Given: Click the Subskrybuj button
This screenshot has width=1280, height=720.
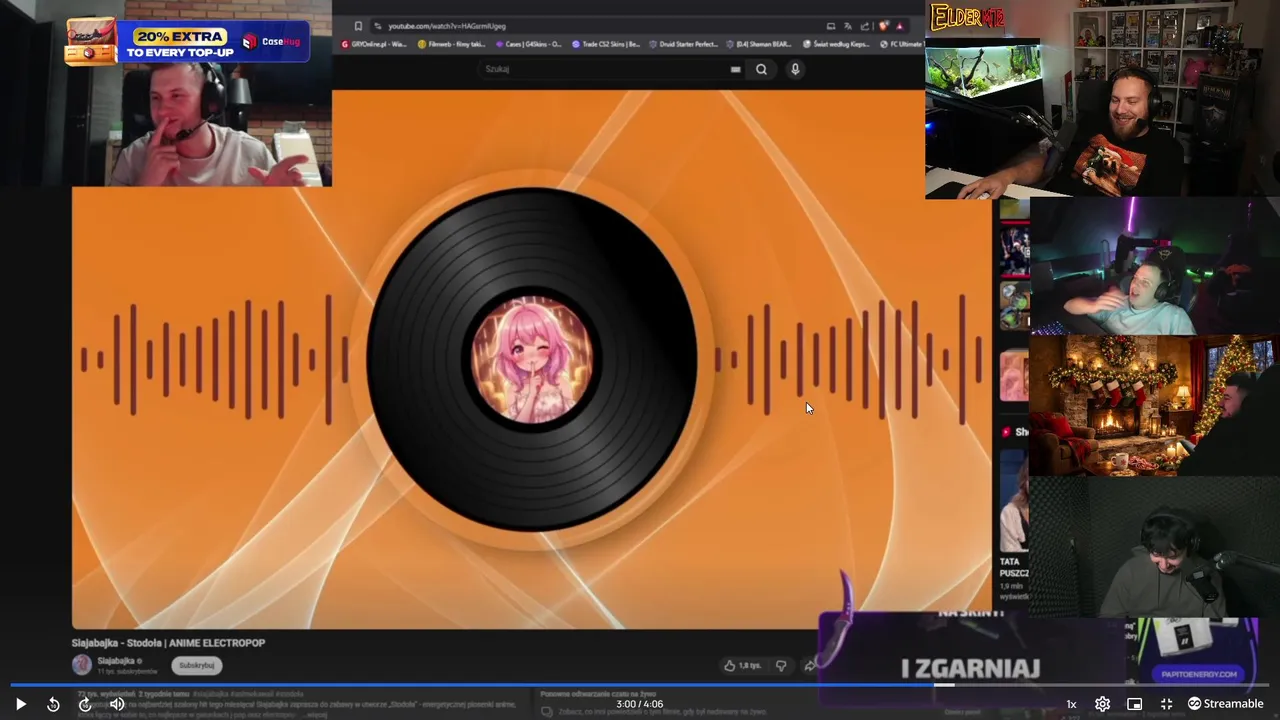Looking at the screenshot, I should click(x=196, y=665).
